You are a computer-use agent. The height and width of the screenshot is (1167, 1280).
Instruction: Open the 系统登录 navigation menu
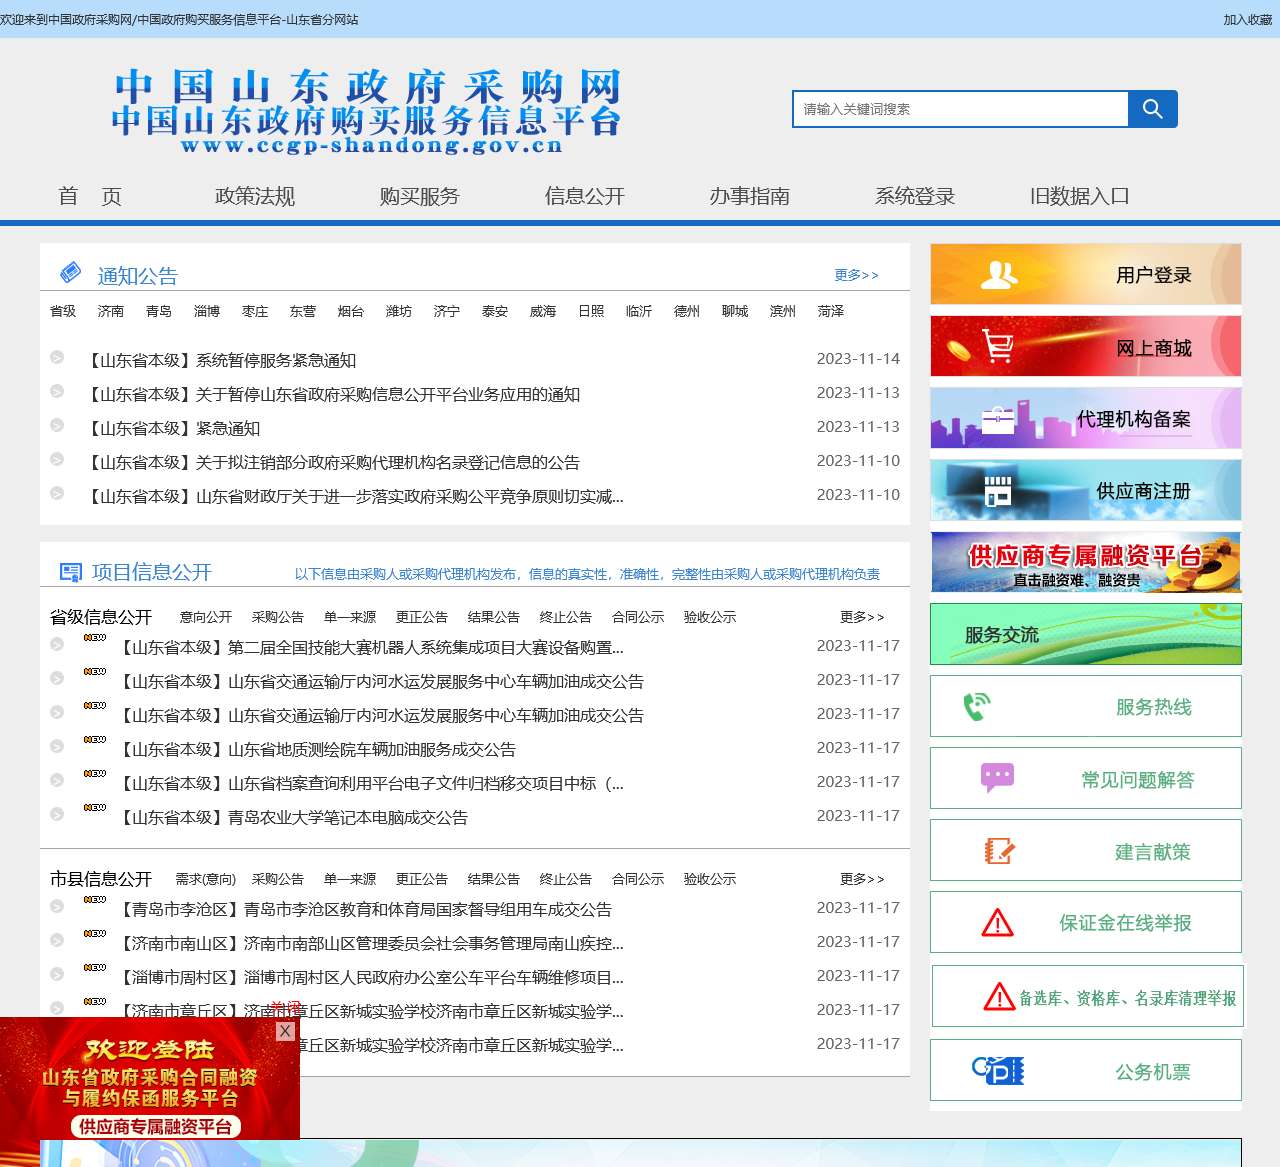pyautogui.click(x=913, y=196)
